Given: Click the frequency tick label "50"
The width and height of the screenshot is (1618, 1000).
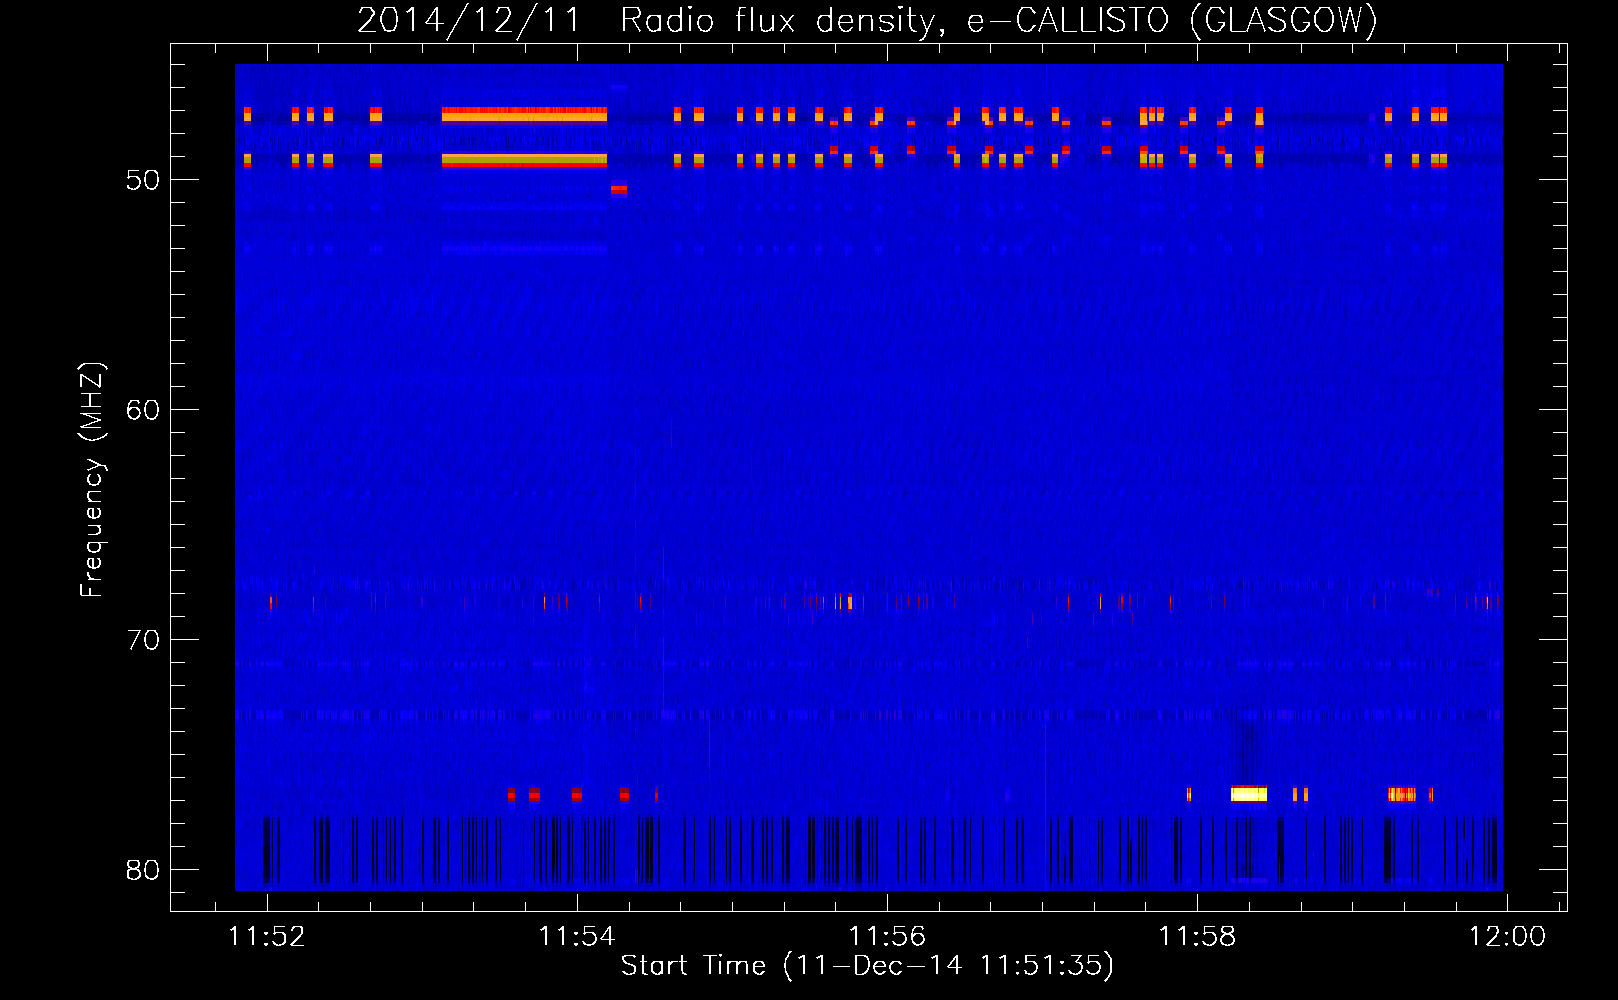Looking at the screenshot, I should [143, 180].
